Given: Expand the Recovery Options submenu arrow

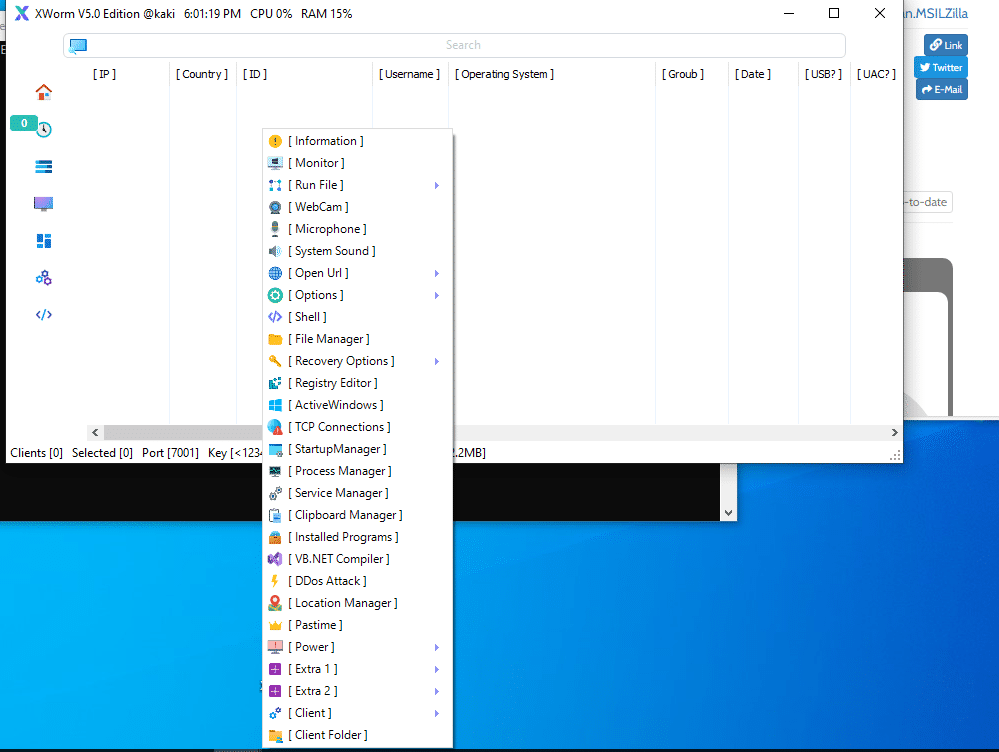Looking at the screenshot, I should tap(437, 361).
